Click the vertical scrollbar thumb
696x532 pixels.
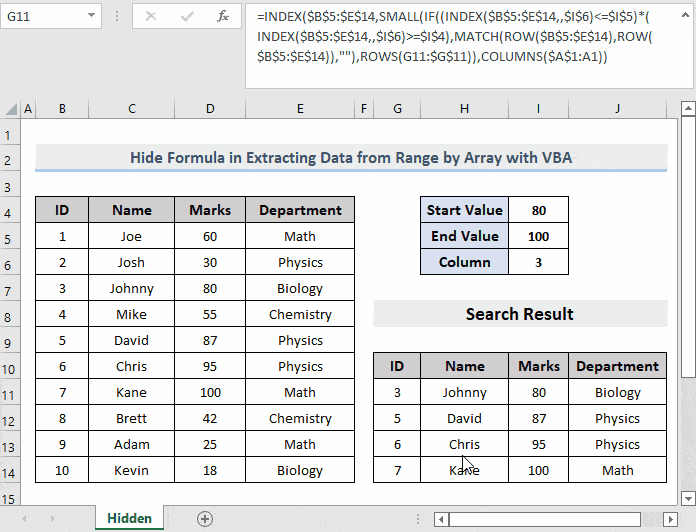pos(688,247)
